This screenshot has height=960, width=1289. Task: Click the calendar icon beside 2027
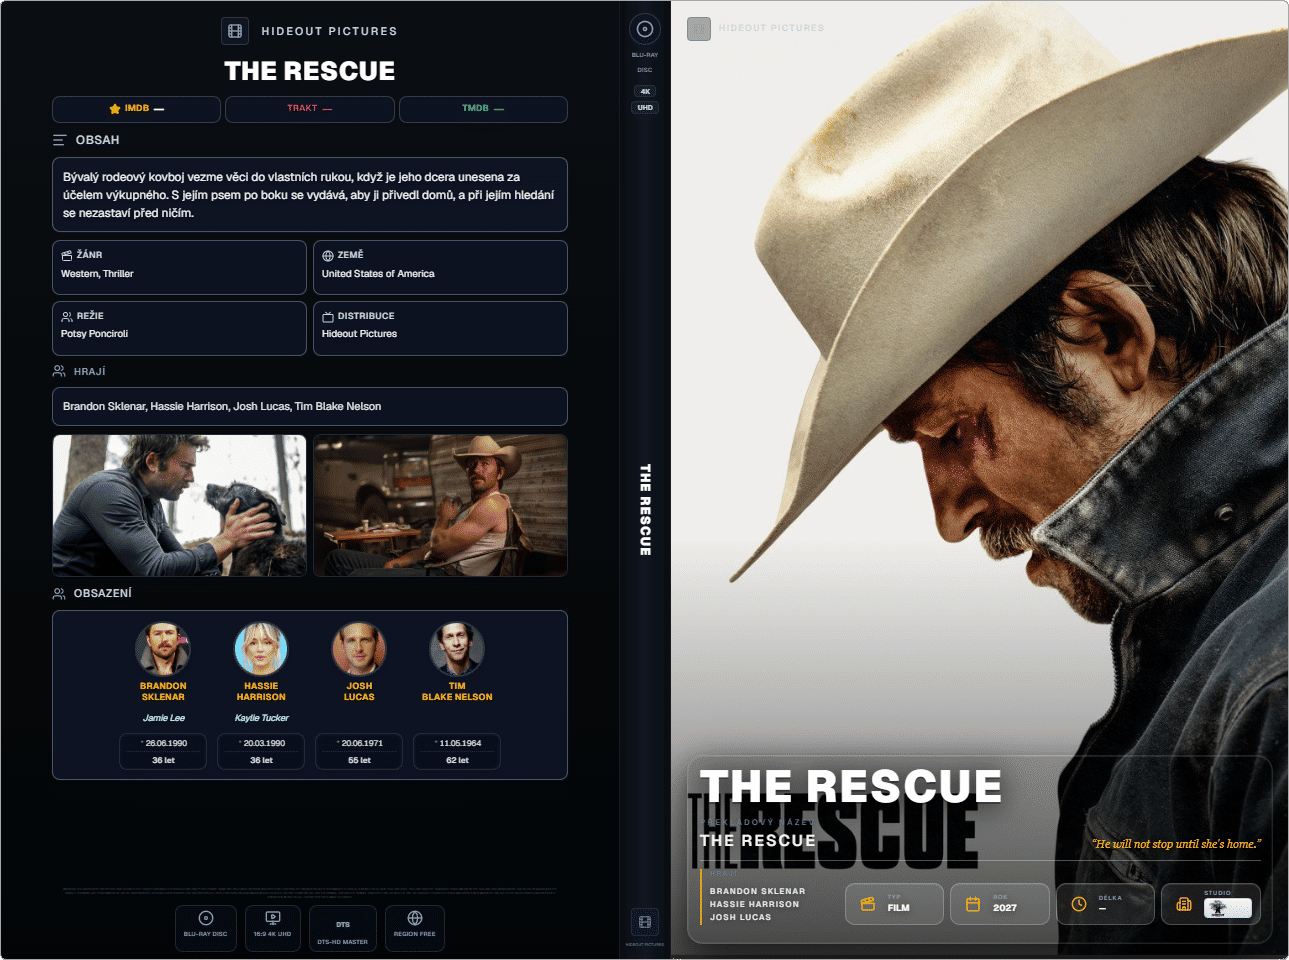[x=973, y=904]
